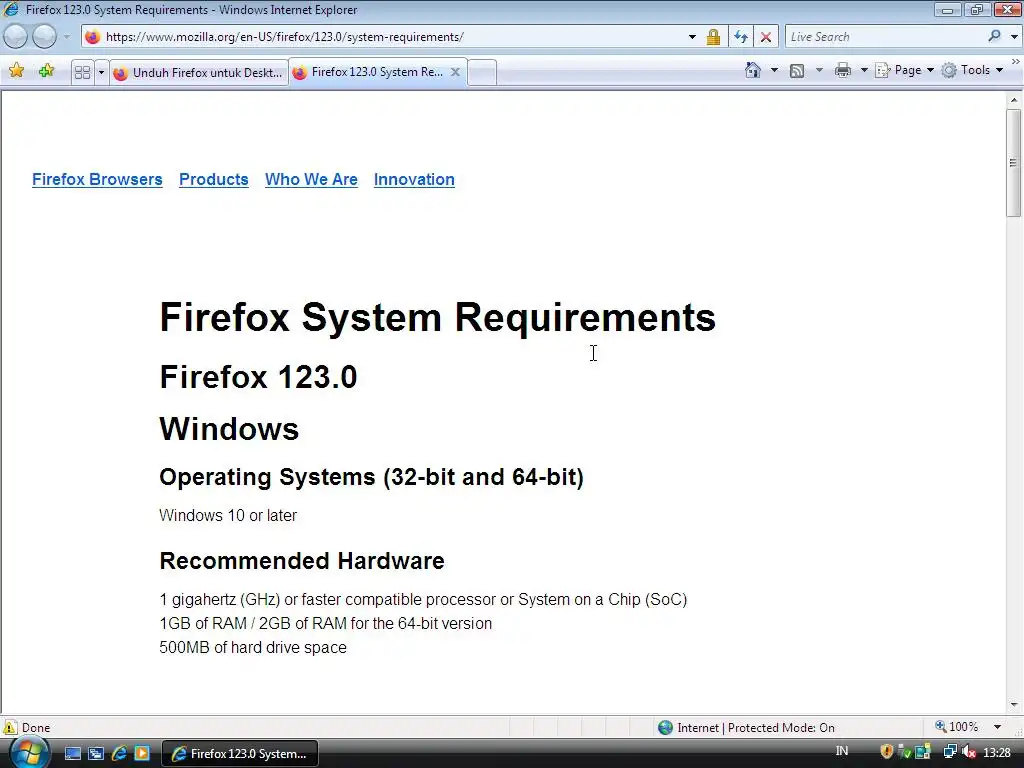
Task: Click the Back navigation button
Action: 16,37
